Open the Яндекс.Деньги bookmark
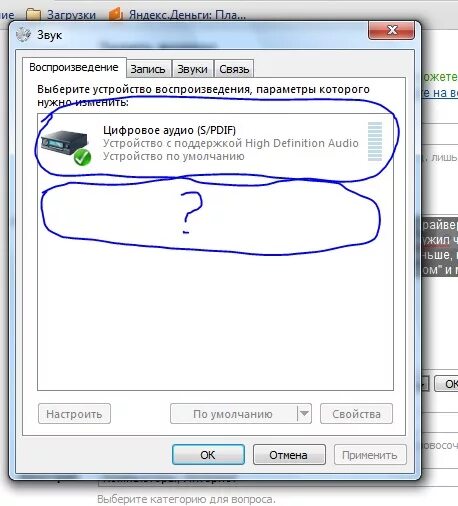The height and width of the screenshot is (506, 458). click(x=177, y=15)
